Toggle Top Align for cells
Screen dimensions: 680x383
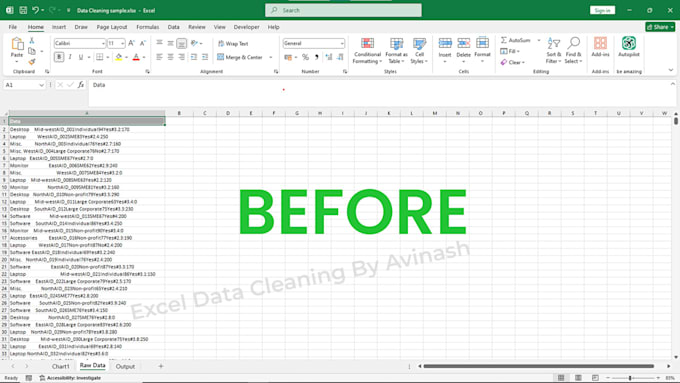159,43
